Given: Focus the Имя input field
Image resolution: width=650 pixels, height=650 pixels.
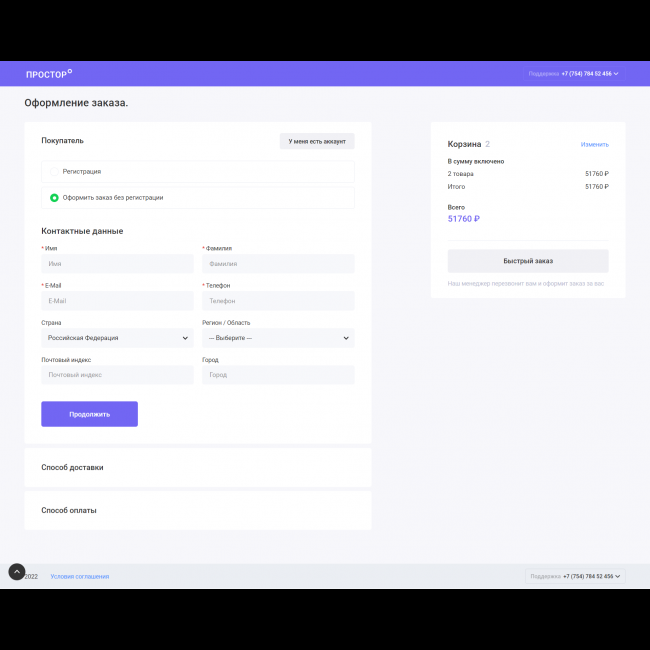Looking at the screenshot, I should (117, 264).
